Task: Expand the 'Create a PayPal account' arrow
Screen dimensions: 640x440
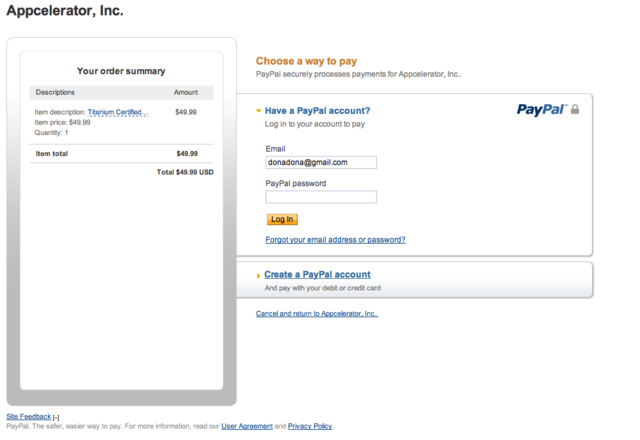Action: pos(259,275)
